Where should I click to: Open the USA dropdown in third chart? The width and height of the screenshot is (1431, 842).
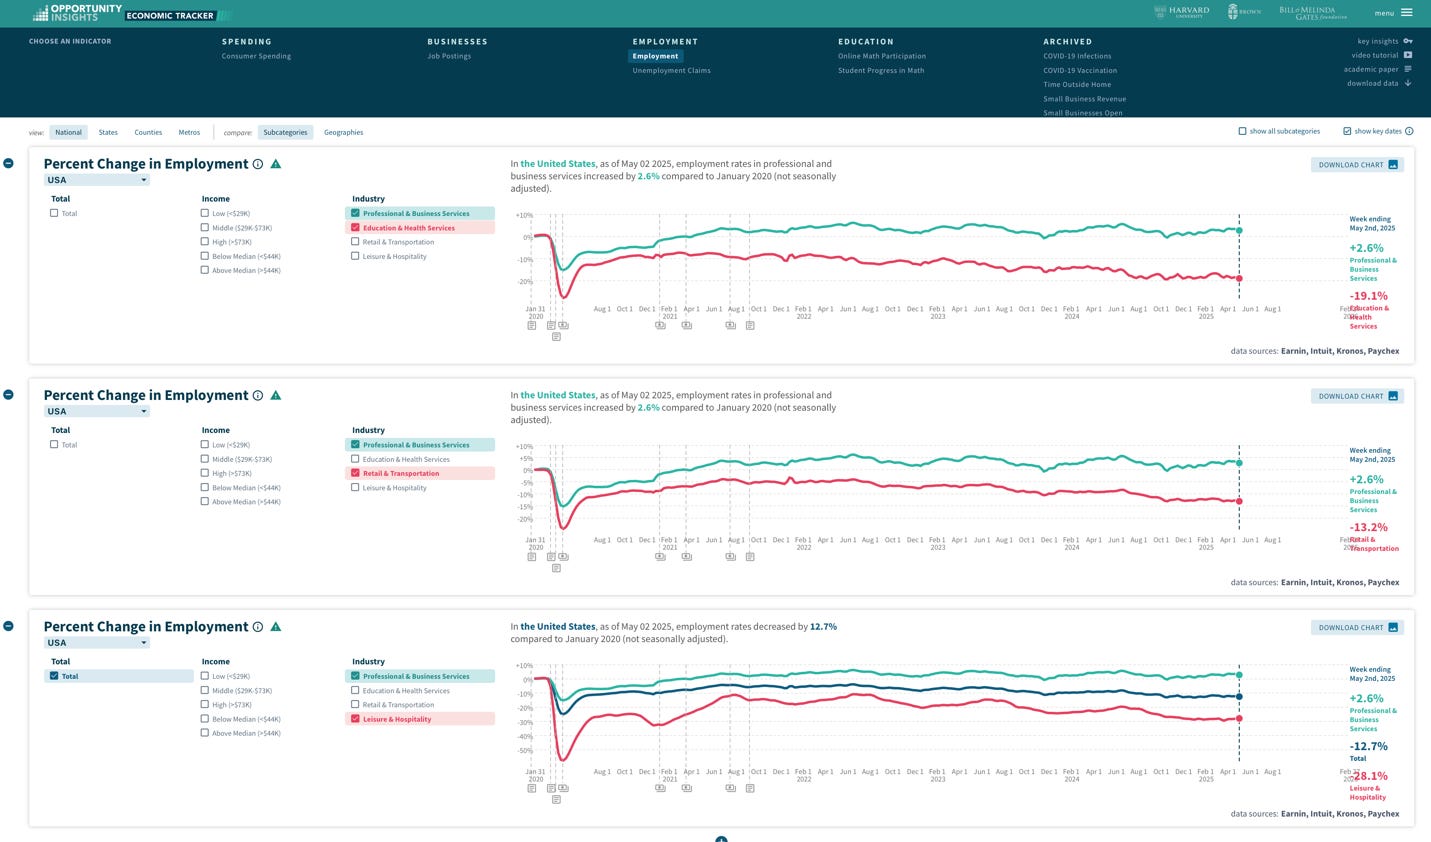(x=97, y=643)
